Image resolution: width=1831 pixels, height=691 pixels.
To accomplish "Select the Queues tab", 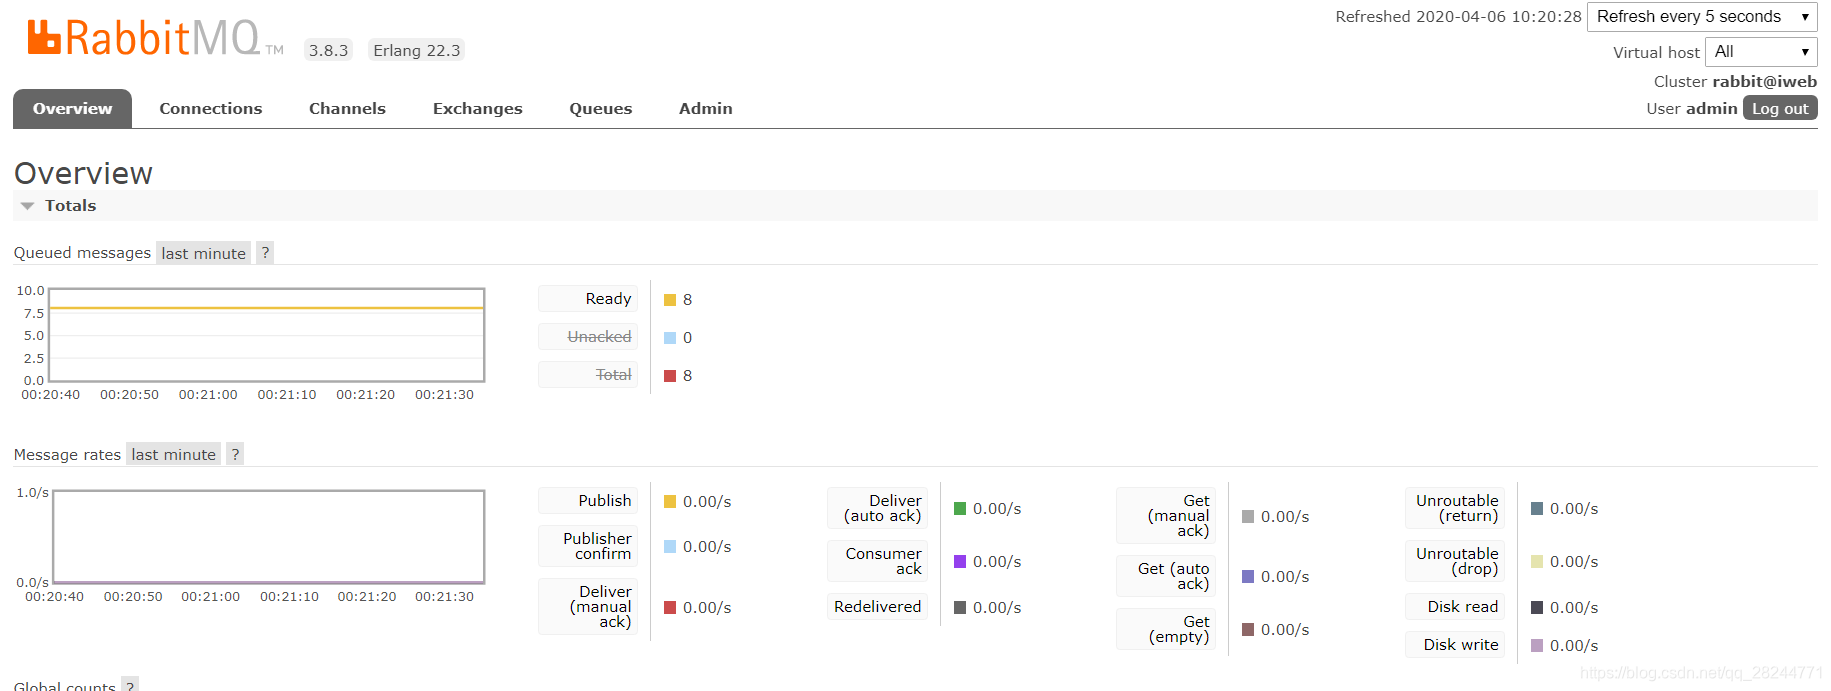I will (601, 109).
